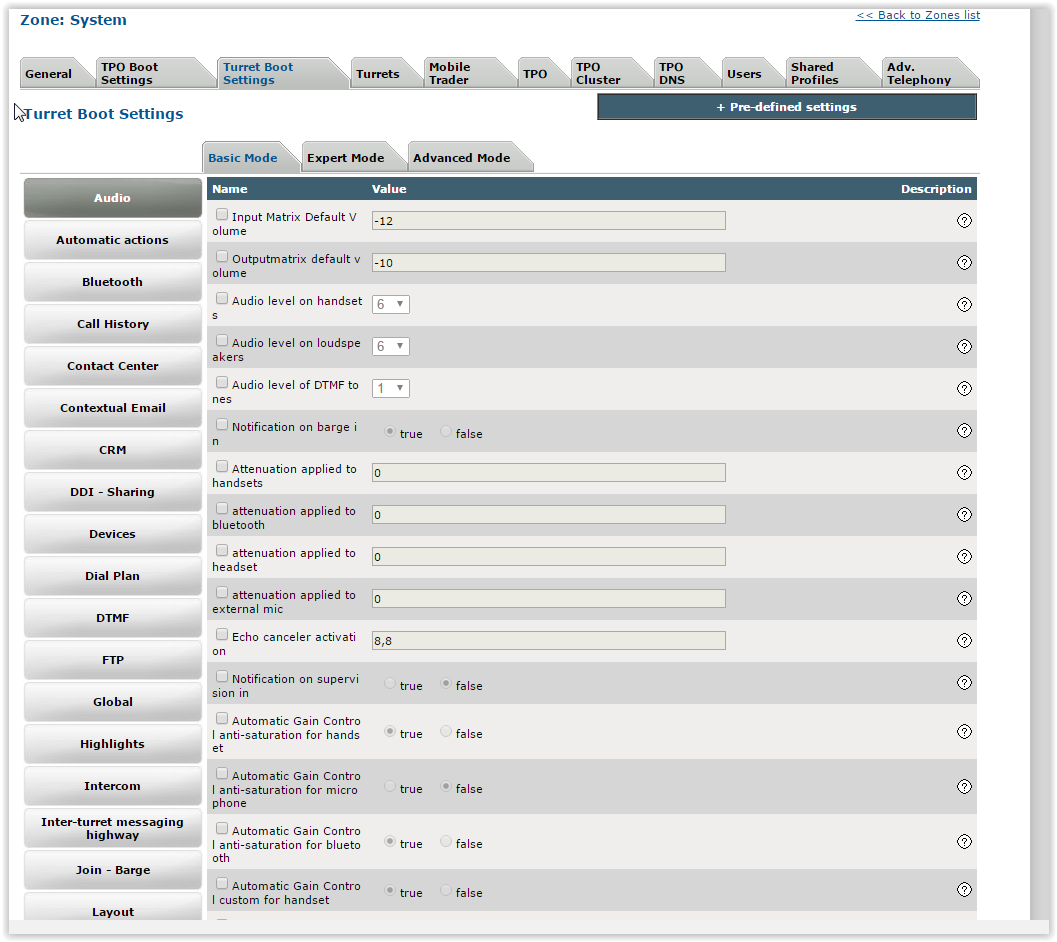Click the Back to Zones list link
The height and width of the screenshot is (942, 1057).
click(x=917, y=15)
